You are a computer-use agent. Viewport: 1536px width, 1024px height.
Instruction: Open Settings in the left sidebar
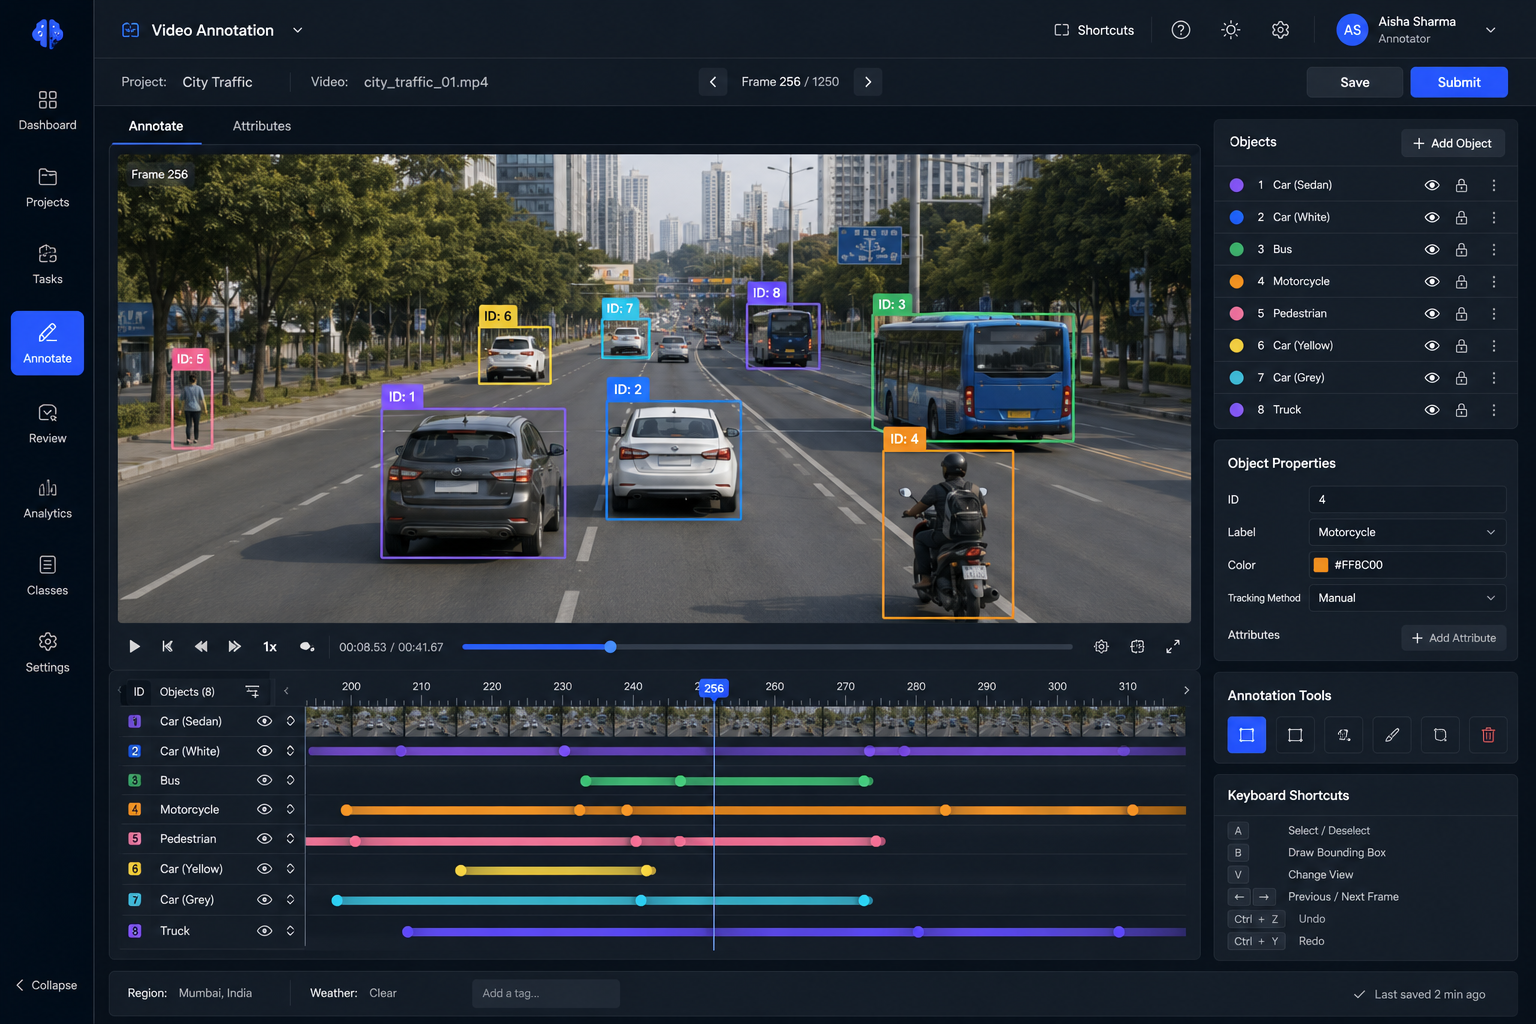click(47, 653)
